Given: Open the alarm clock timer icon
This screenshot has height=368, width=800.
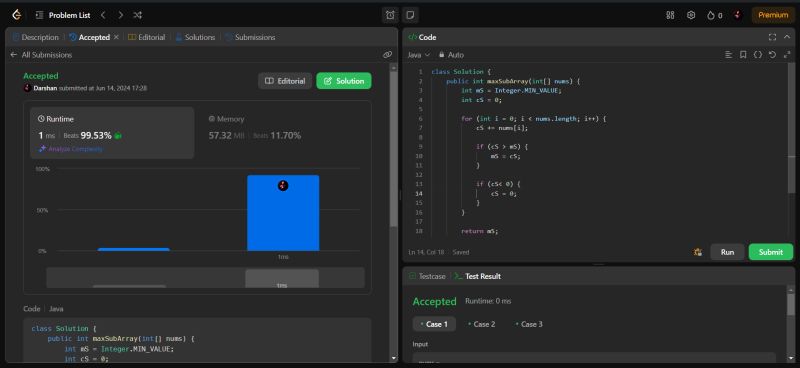Looking at the screenshot, I should pos(390,15).
